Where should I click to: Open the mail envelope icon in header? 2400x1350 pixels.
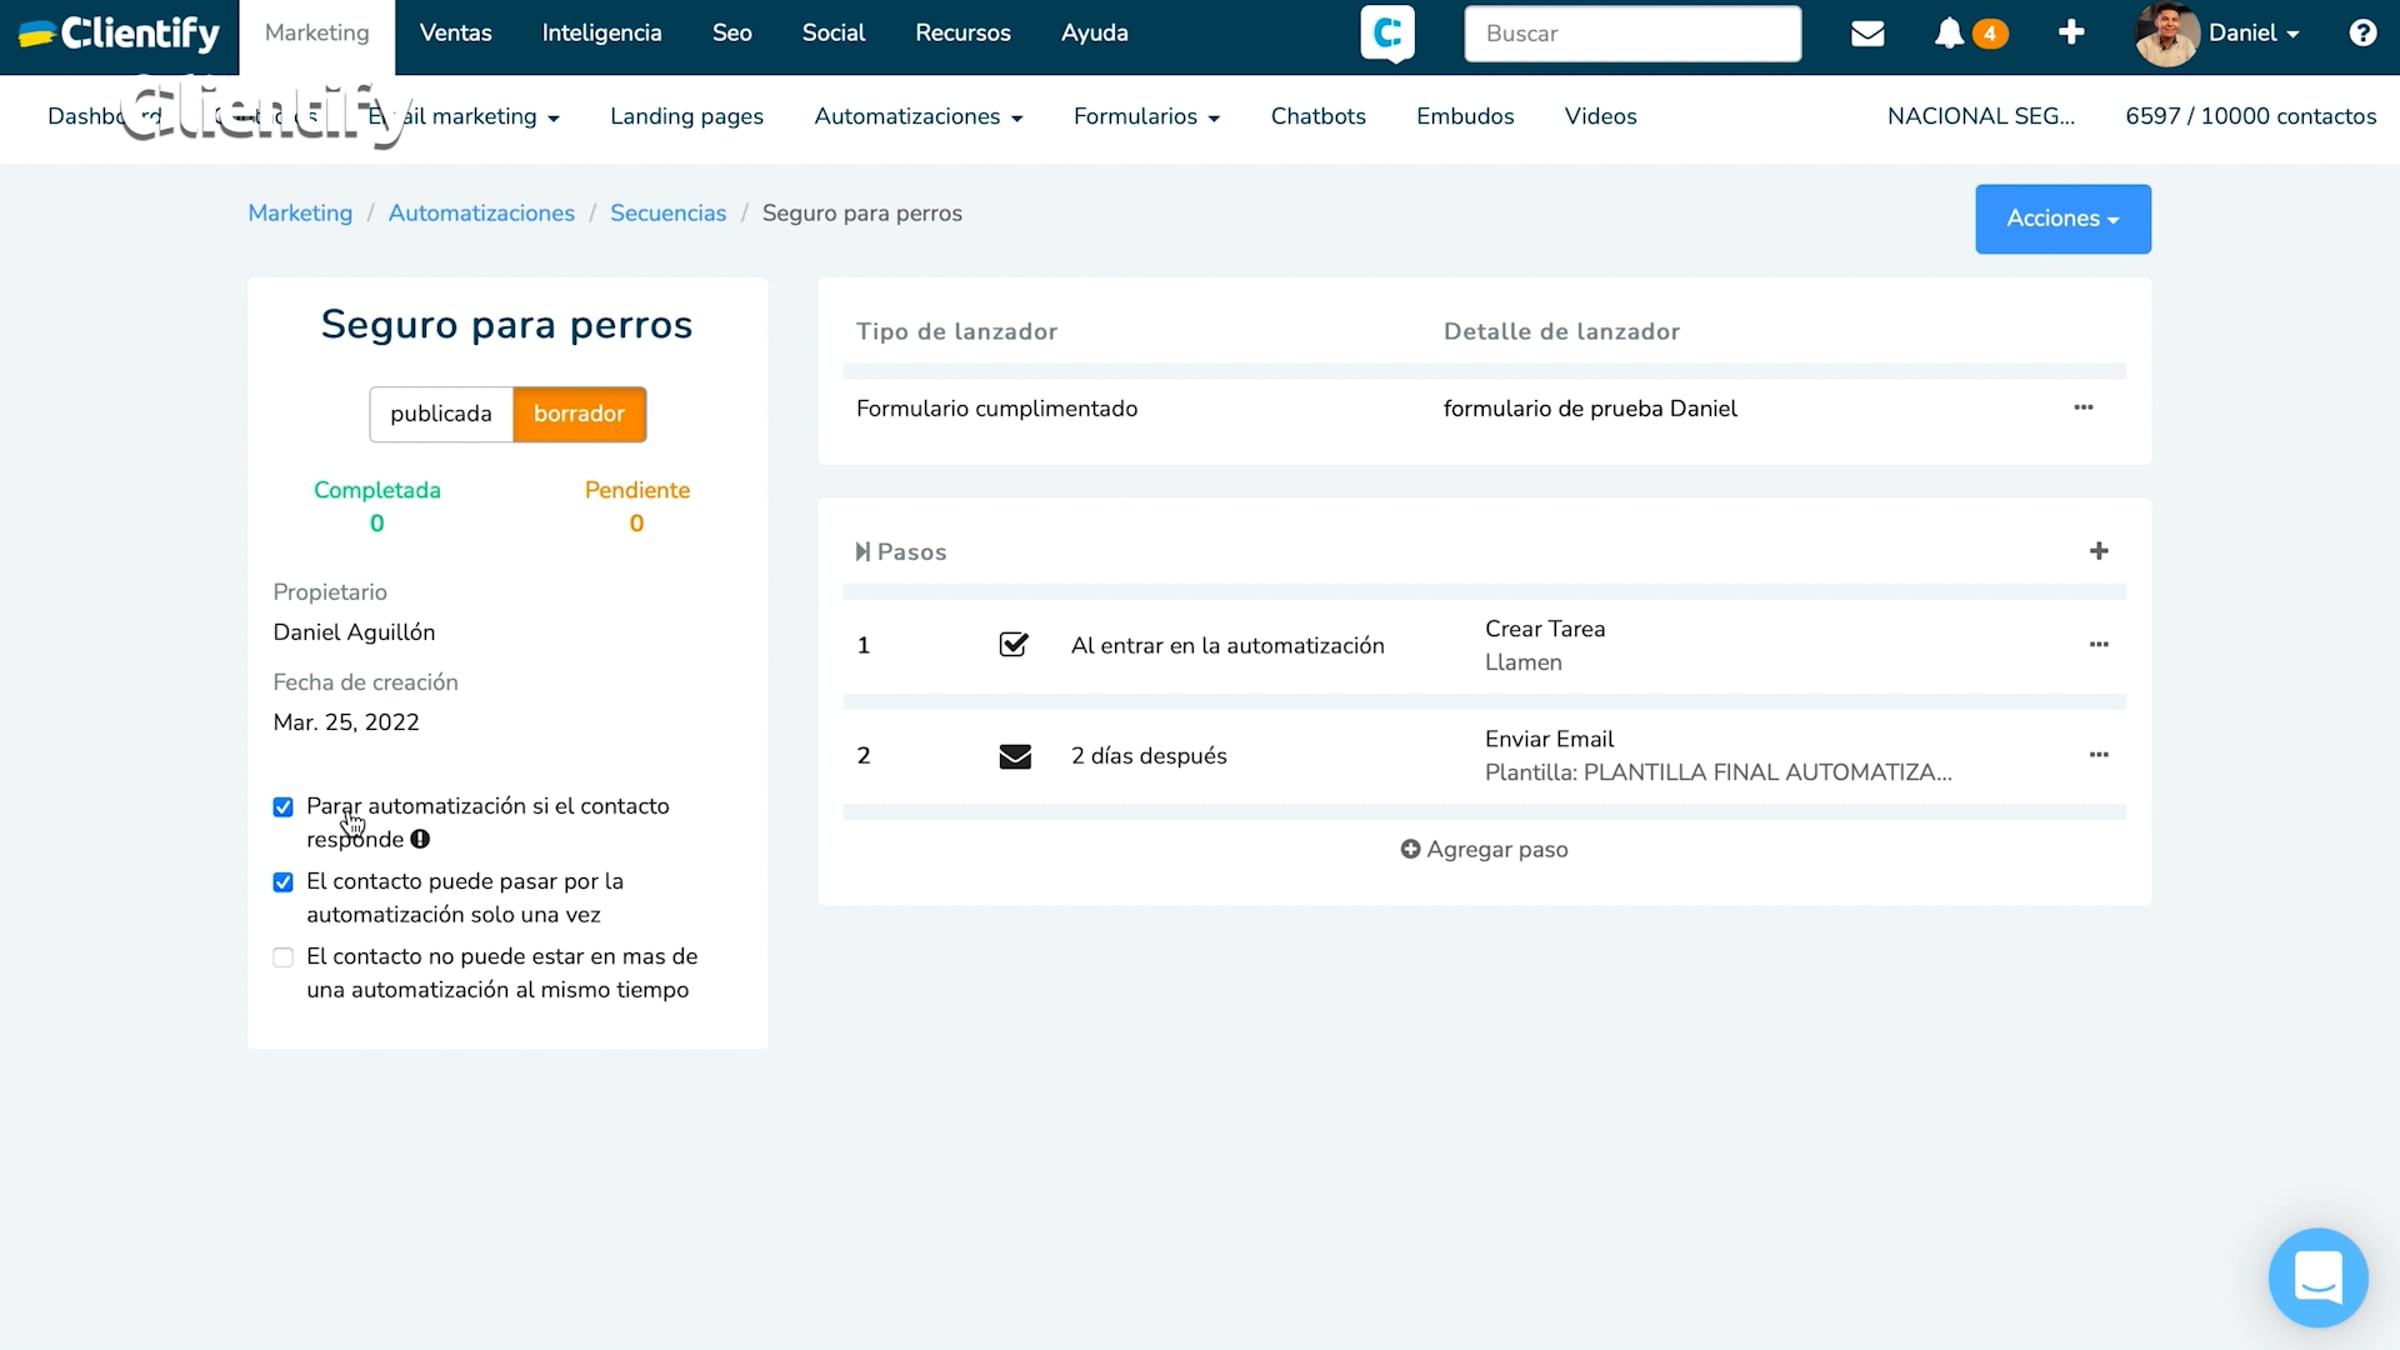coord(1867,34)
